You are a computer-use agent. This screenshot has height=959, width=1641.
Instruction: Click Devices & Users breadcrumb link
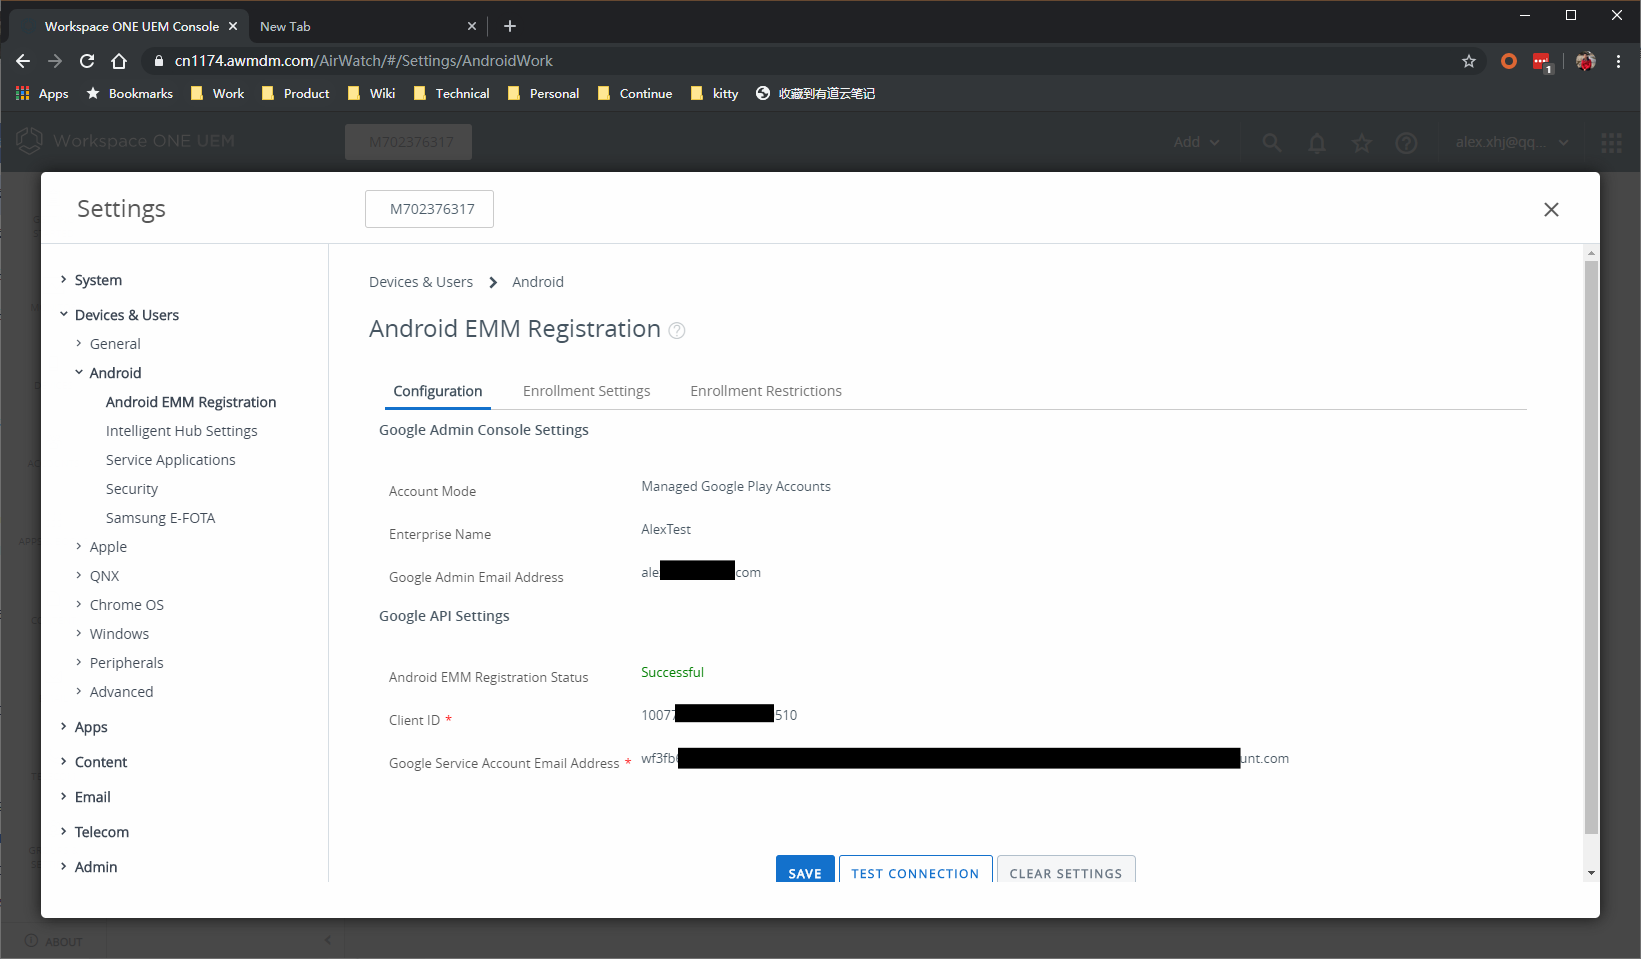(x=421, y=282)
